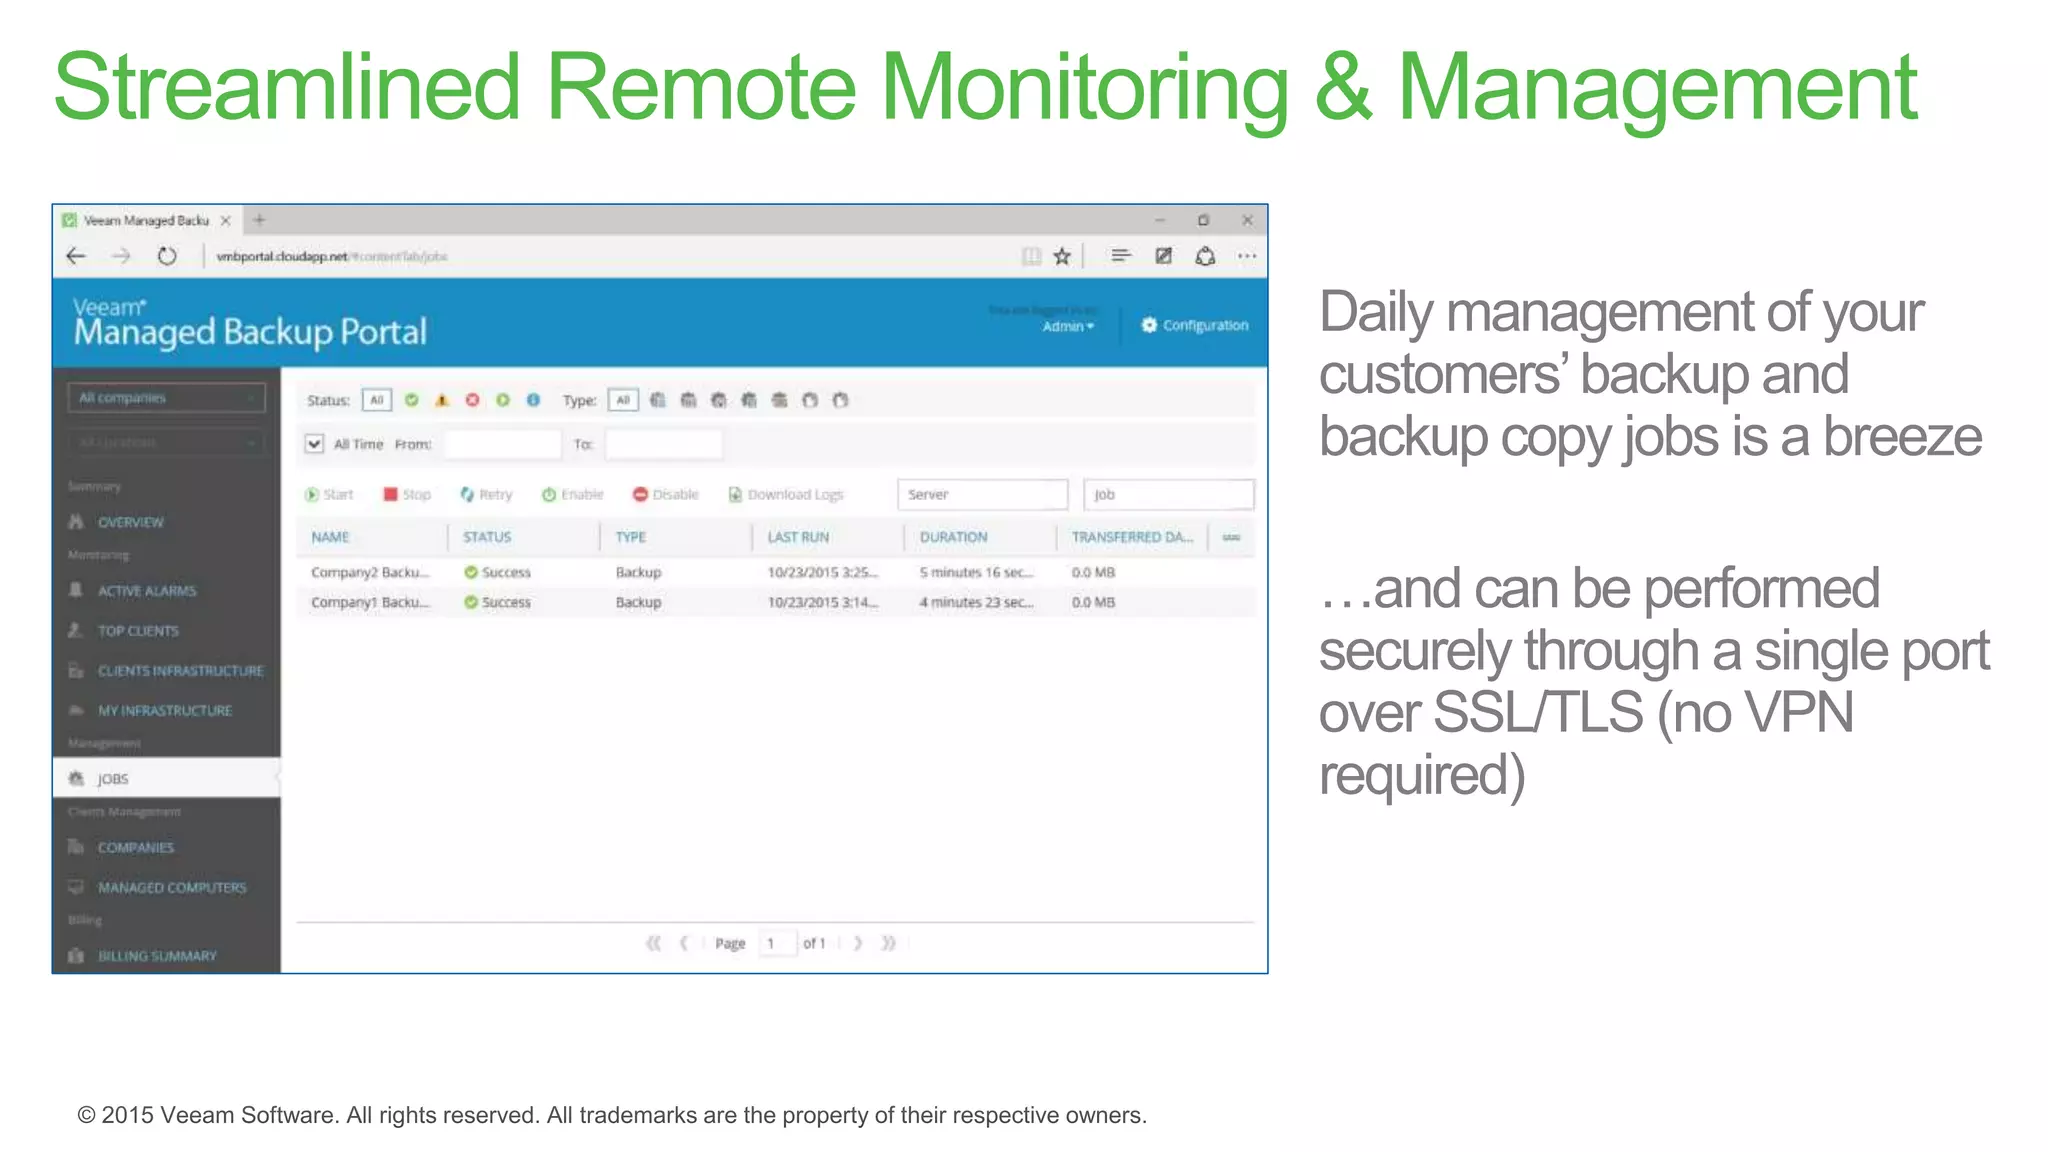The image size is (2048, 1152).
Task: Click the '10/23/2015 3:14' last run cell
Action: (x=823, y=602)
